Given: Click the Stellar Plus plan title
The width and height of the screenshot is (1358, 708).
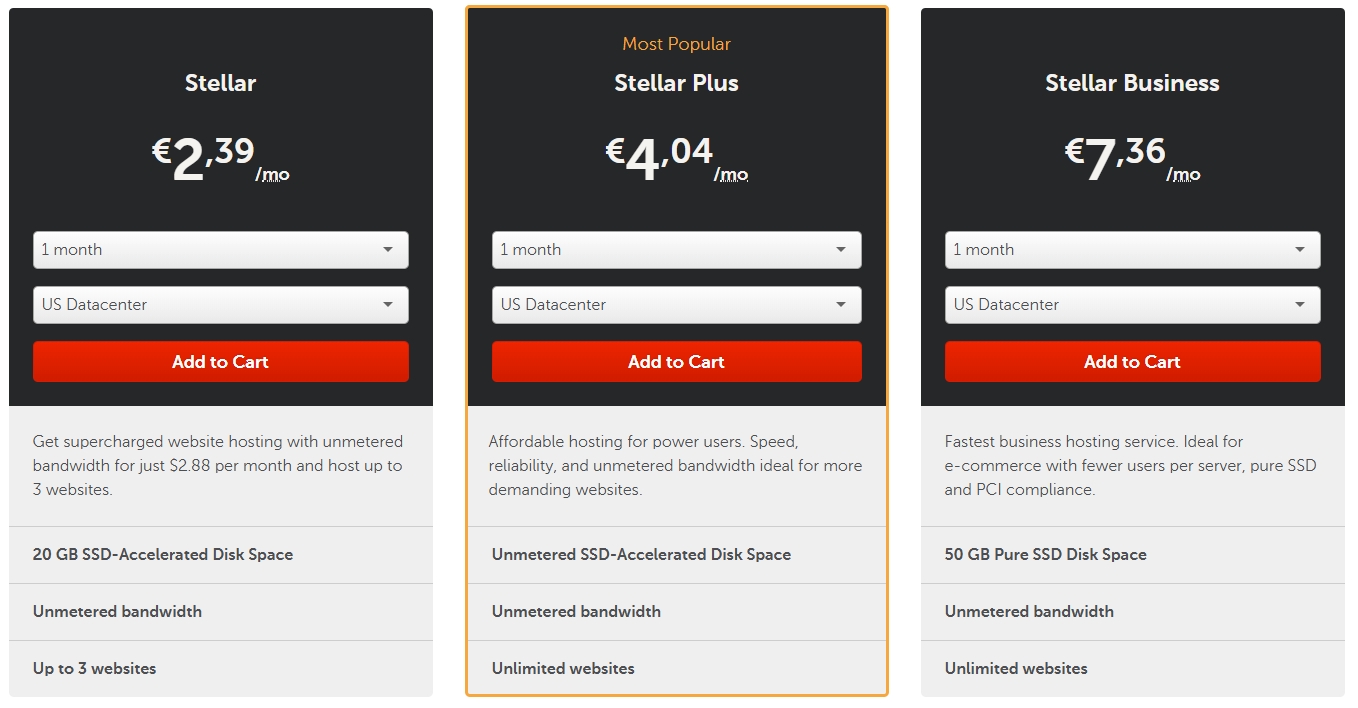Looking at the screenshot, I should pyautogui.click(x=676, y=83).
